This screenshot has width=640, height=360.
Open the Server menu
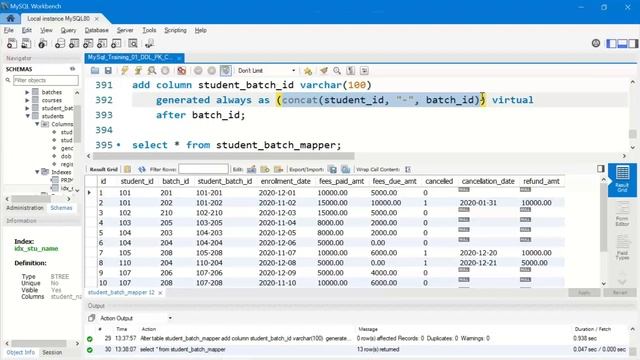point(124,30)
